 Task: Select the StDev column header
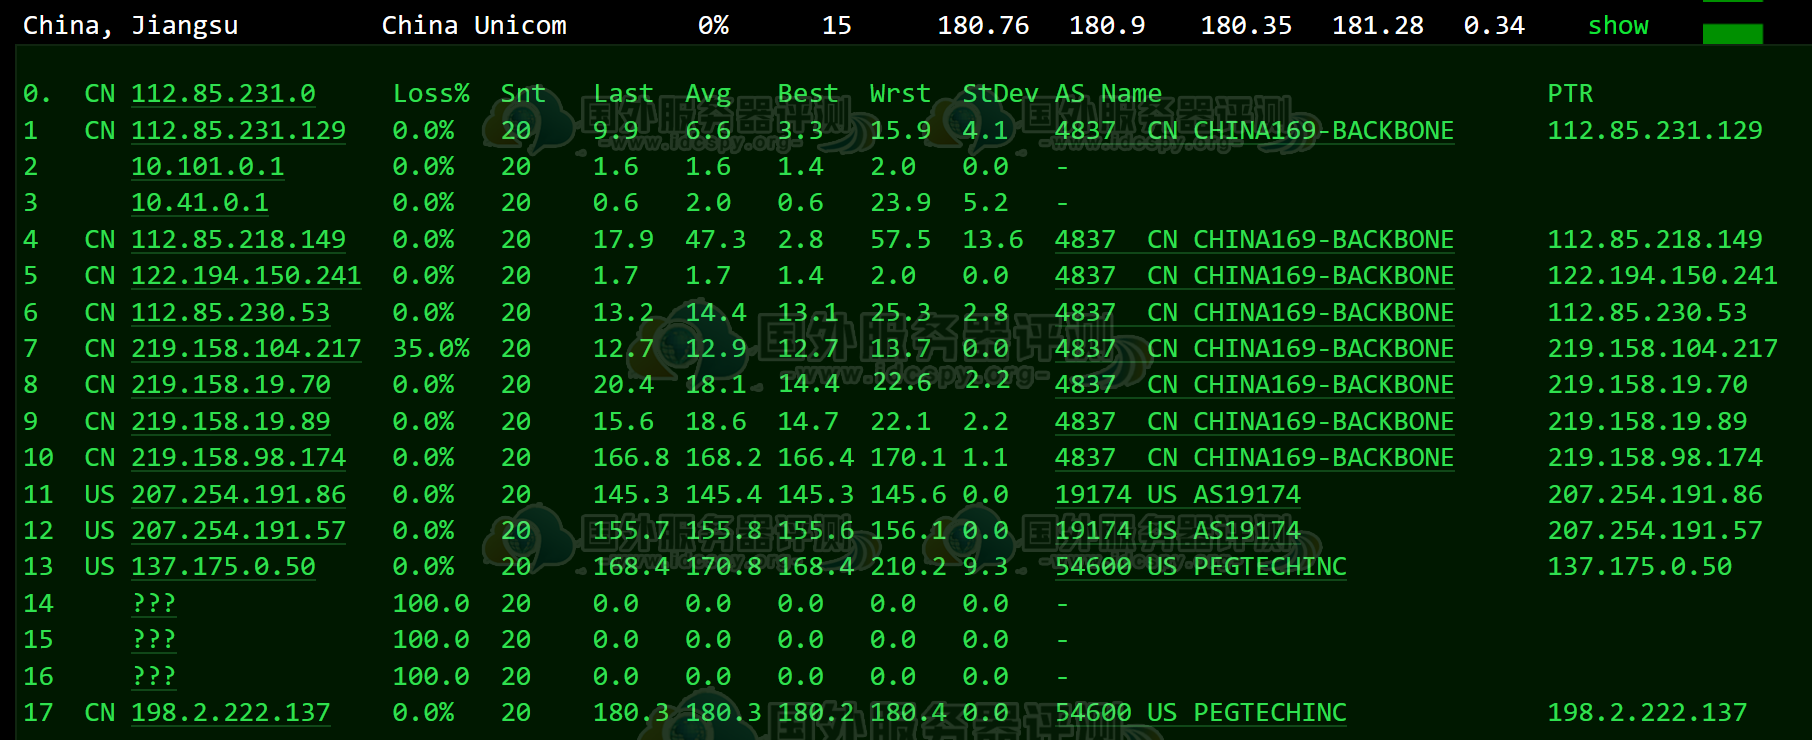(x=1000, y=94)
